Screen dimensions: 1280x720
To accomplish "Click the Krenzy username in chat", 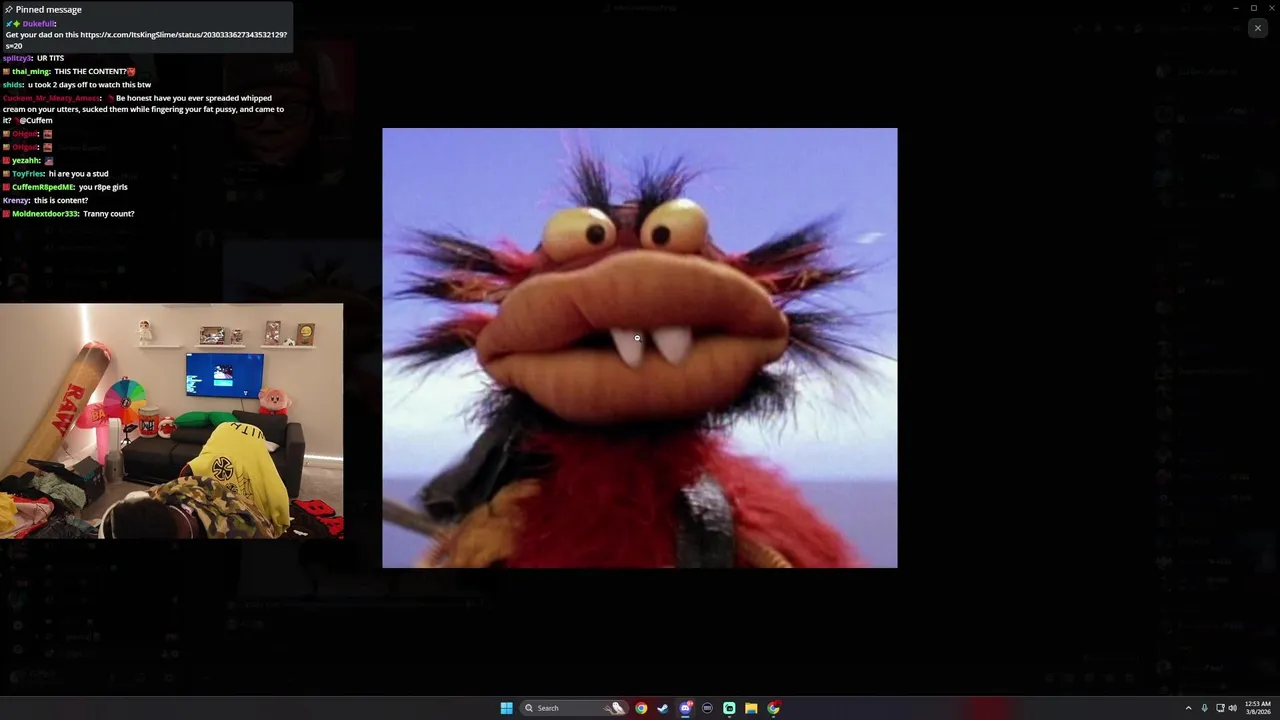I will click(15, 200).
